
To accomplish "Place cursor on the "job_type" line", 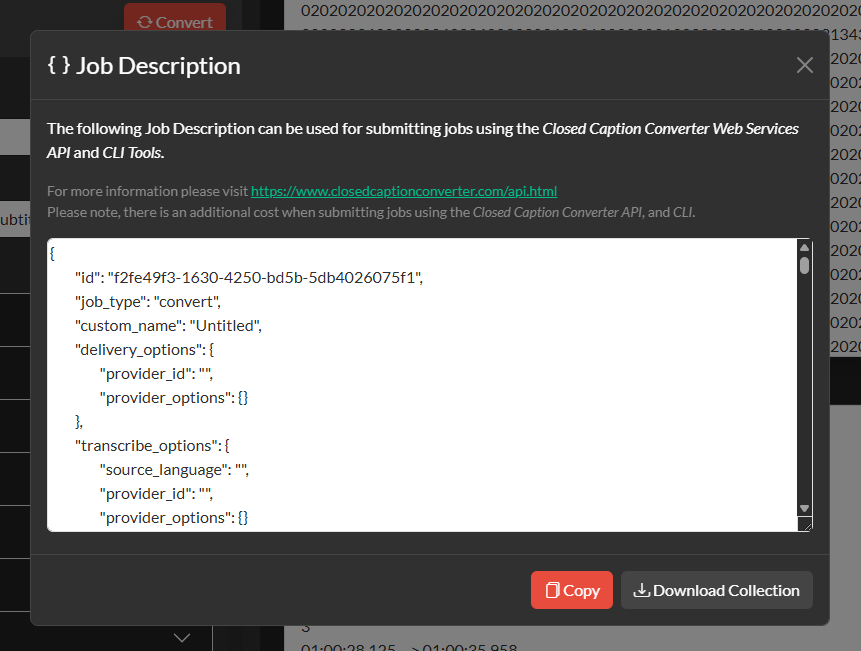I will point(147,301).
